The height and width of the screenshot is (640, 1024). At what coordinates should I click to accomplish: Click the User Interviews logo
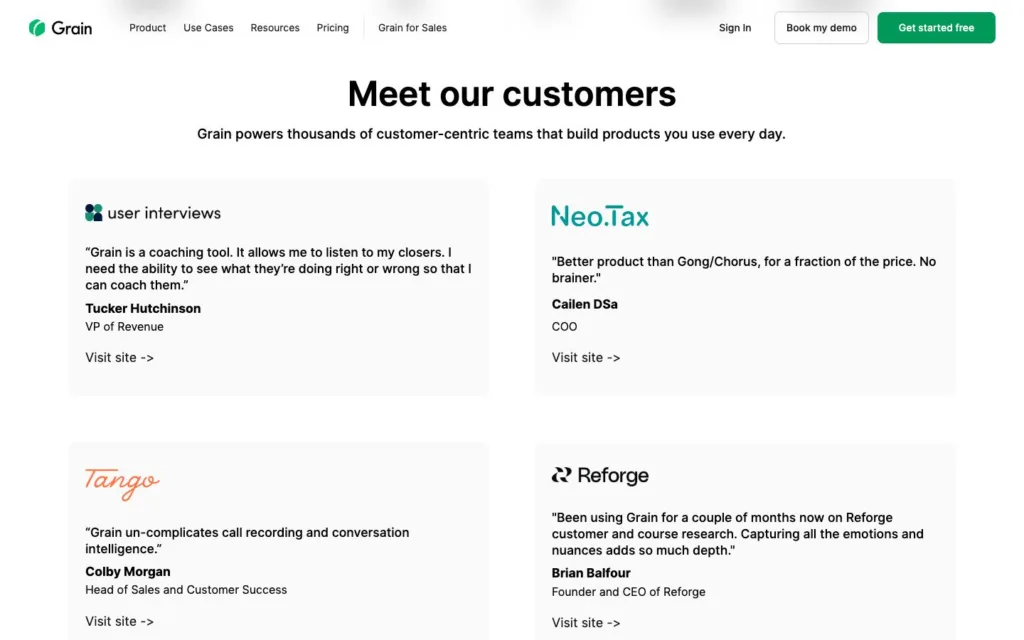(153, 213)
